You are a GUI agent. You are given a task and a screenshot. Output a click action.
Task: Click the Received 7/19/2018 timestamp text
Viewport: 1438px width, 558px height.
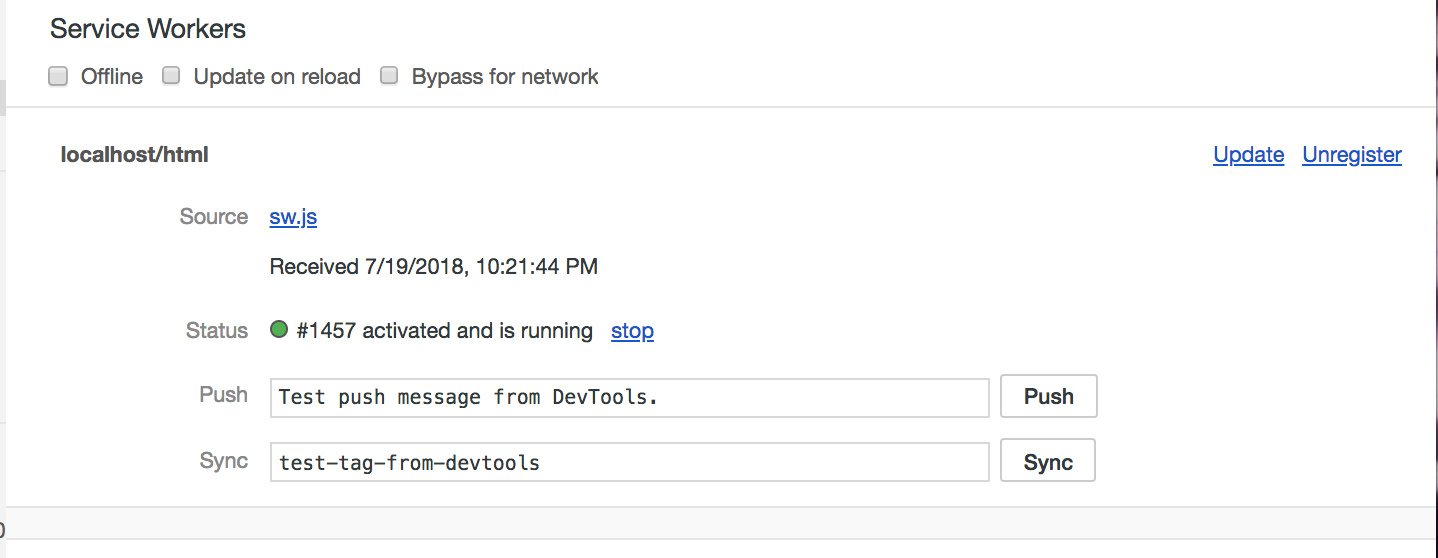pos(434,266)
